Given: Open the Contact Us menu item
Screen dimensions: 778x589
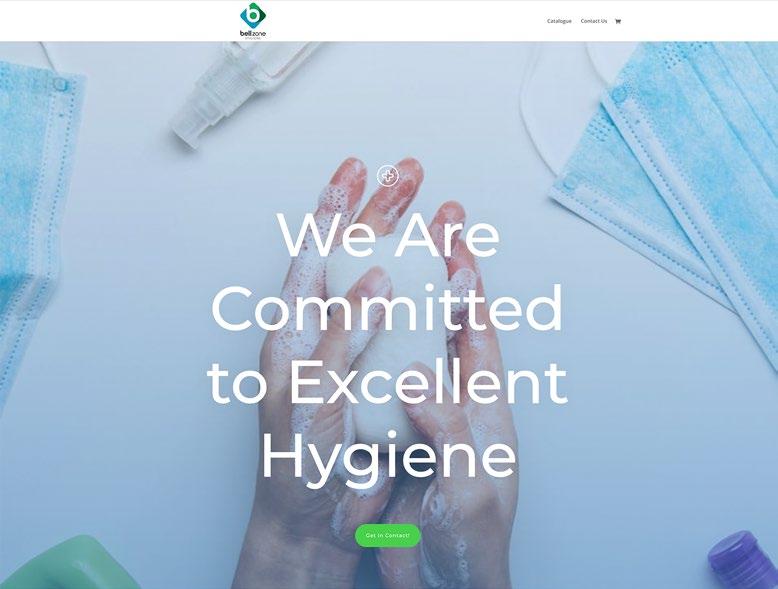Looking at the screenshot, I should pyautogui.click(x=593, y=21).
